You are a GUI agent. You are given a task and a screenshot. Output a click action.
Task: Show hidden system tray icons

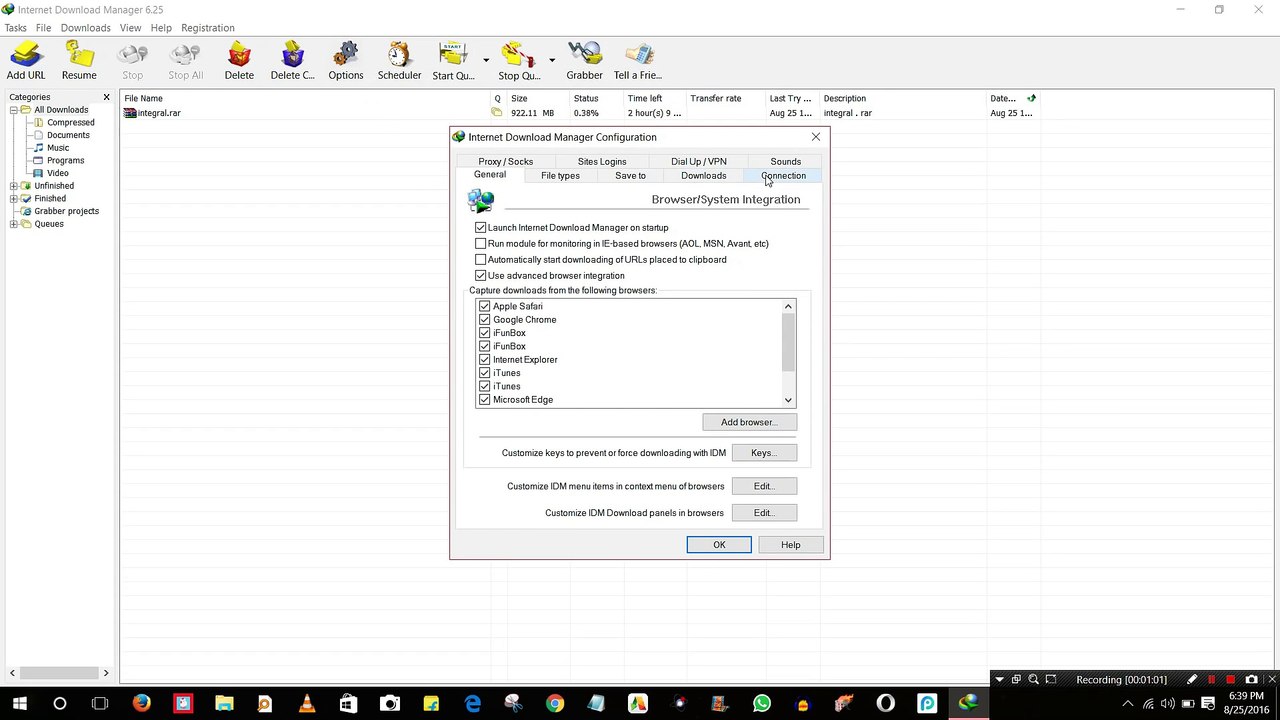pyautogui.click(x=1128, y=704)
